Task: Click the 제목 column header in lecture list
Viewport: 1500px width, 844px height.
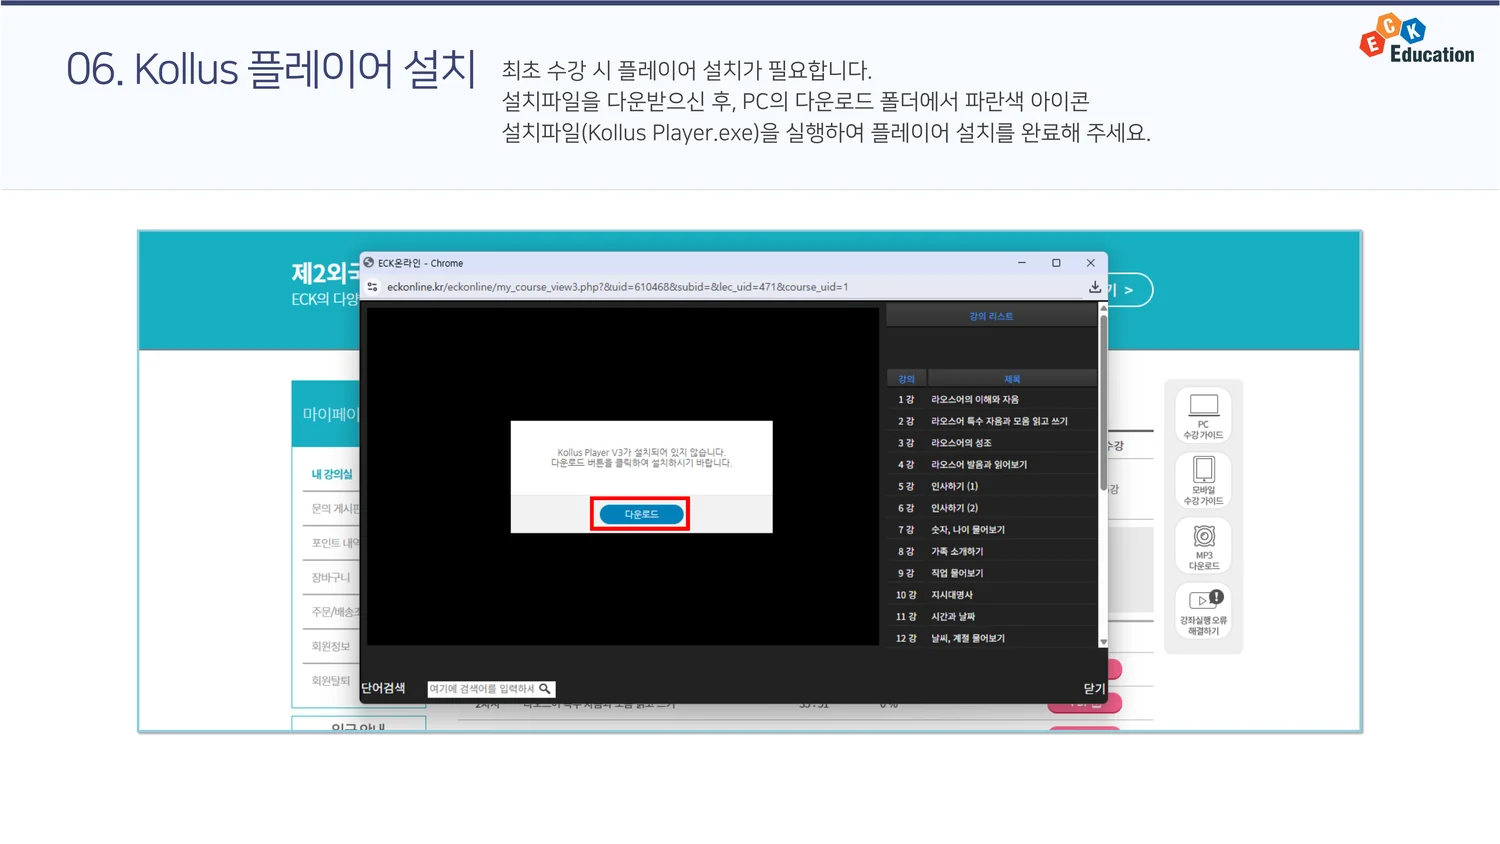Action: coord(1012,379)
